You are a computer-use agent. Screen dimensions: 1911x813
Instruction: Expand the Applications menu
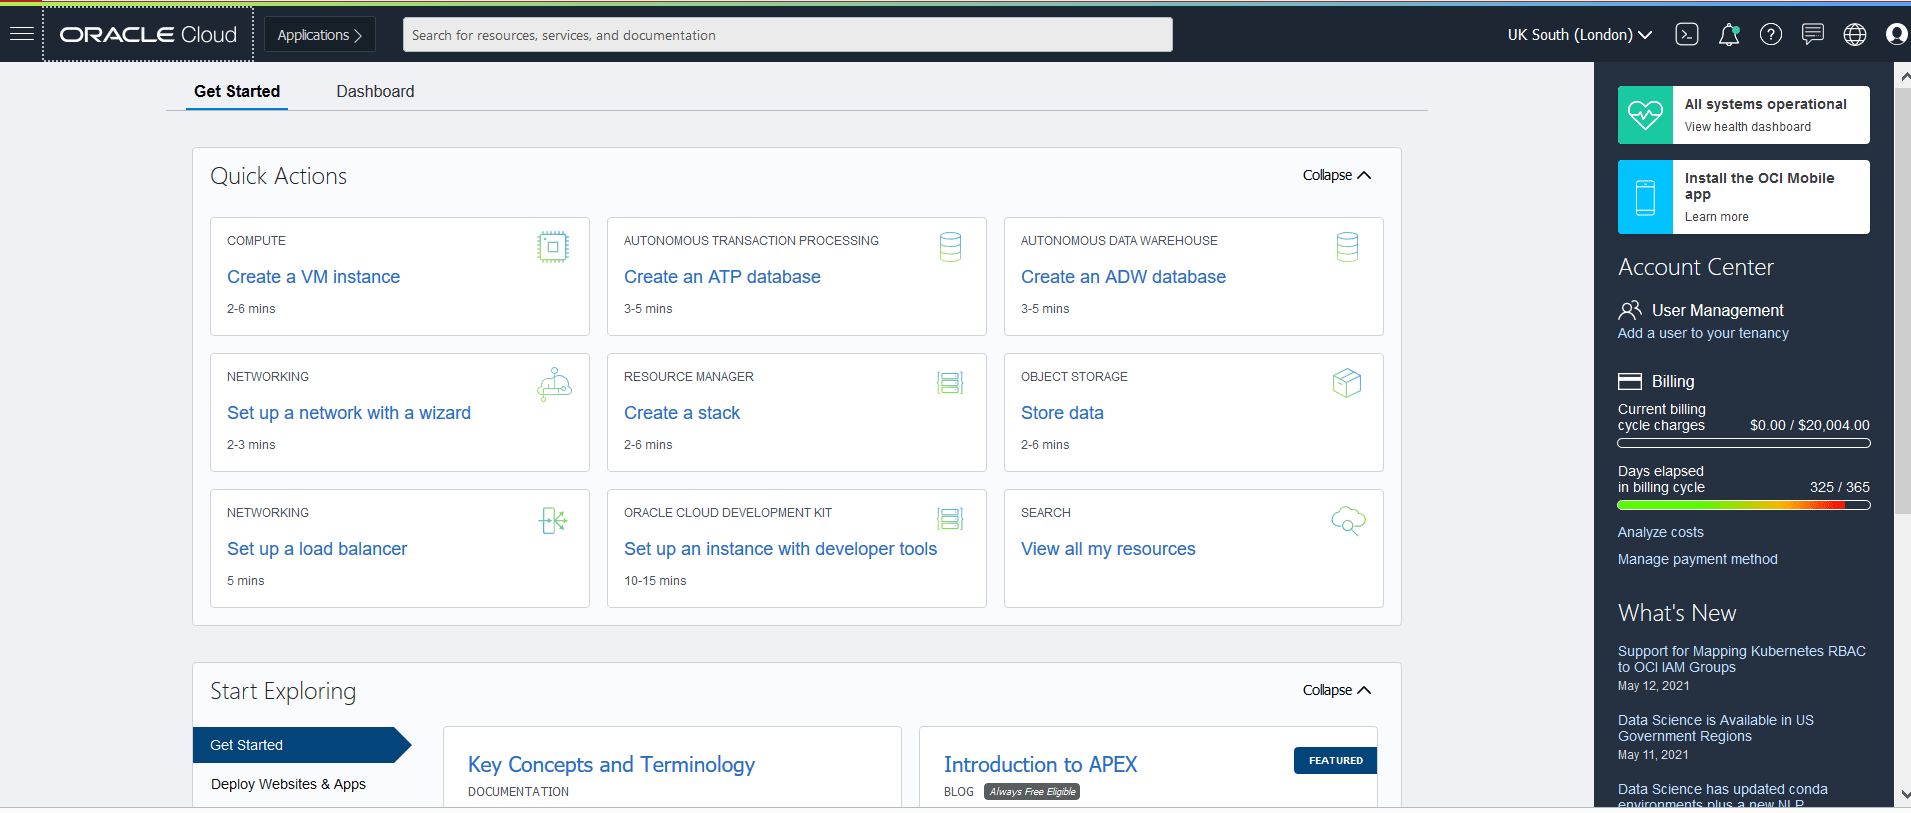click(x=319, y=35)
